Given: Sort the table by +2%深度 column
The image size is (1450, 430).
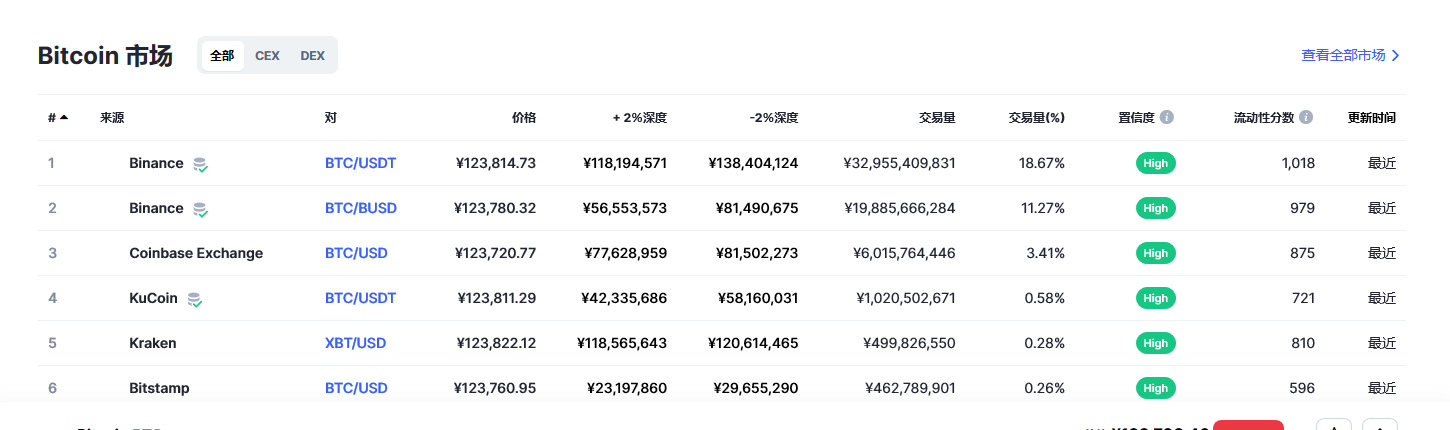Looking at the screenshot, I should pyautogui.click(x=640, y=118).
